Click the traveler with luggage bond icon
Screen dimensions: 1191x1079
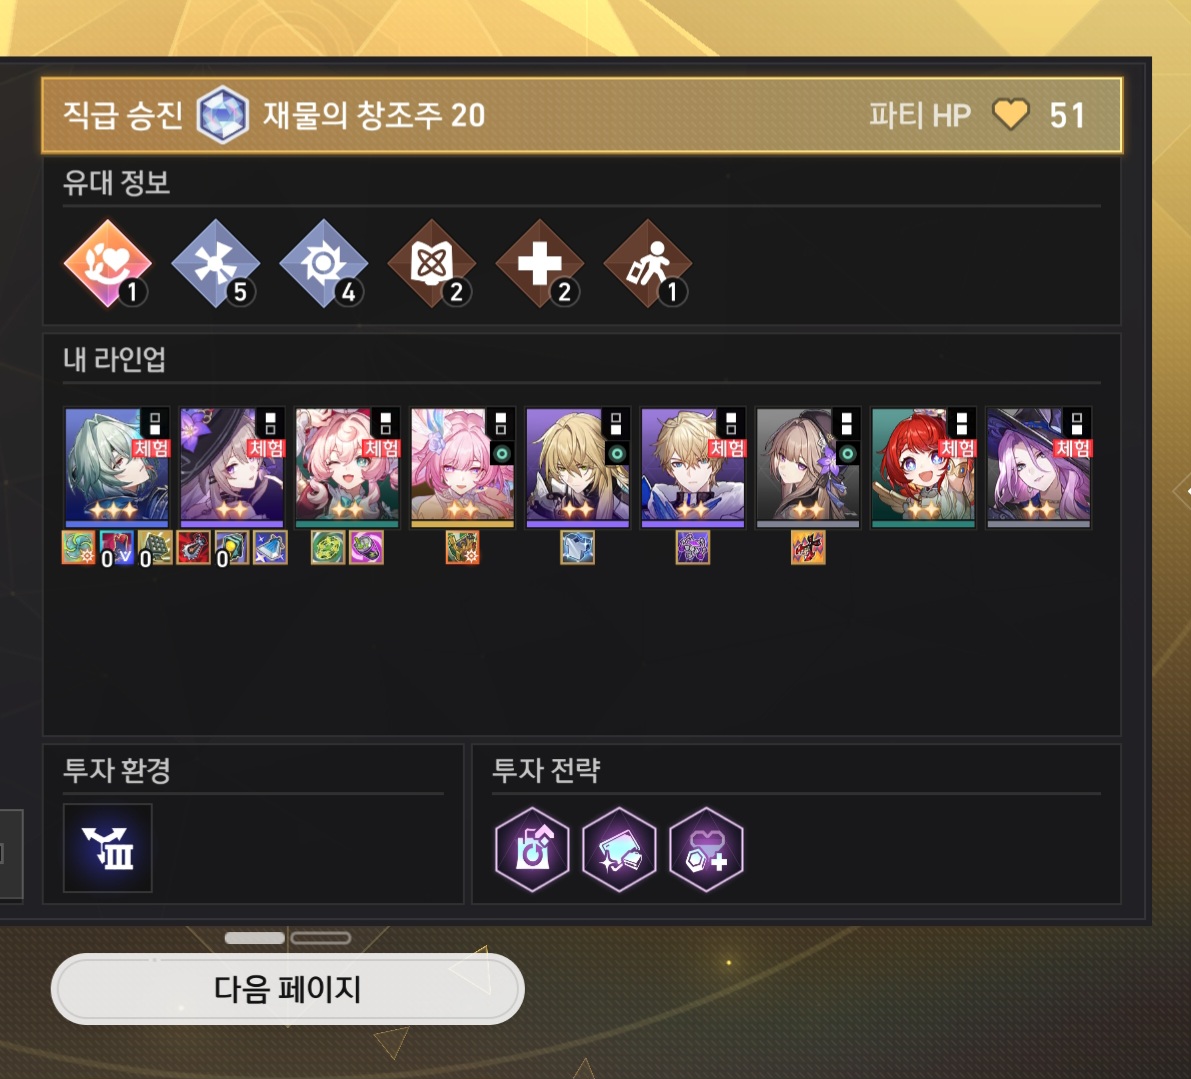pos(647,263)
